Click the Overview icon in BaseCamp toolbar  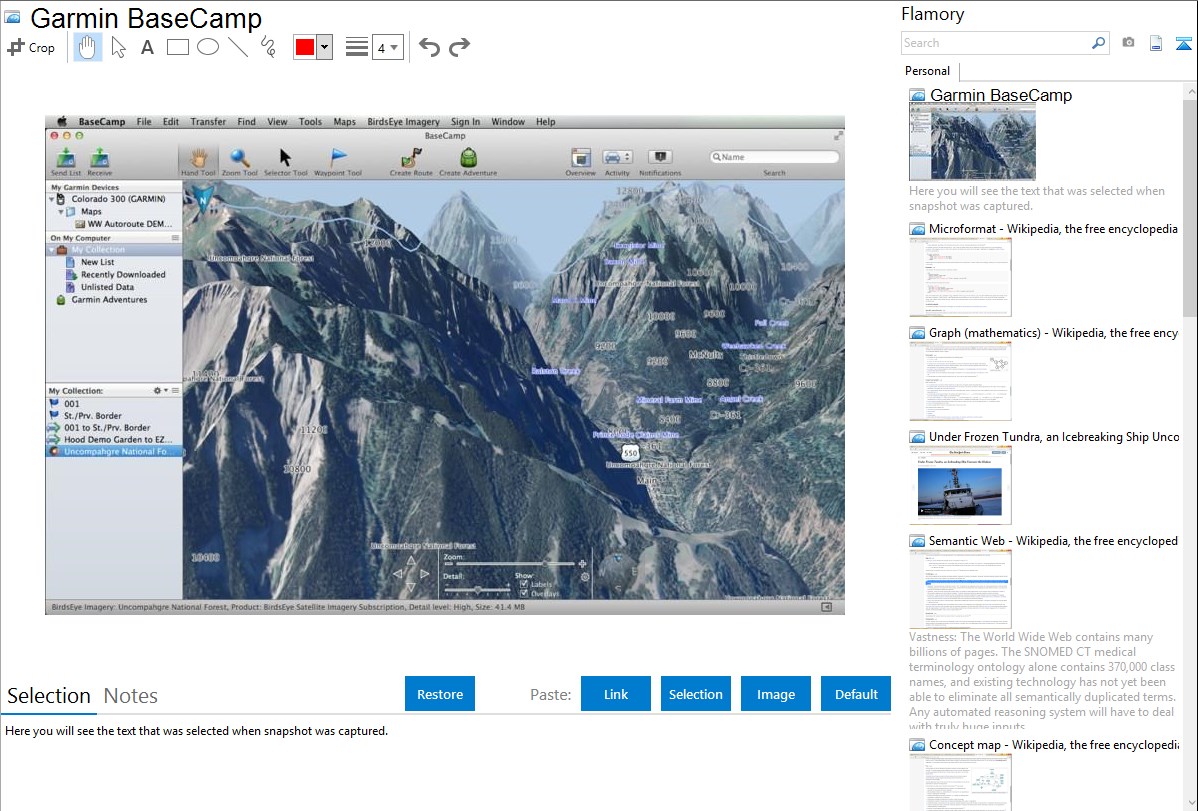[581, 157]
